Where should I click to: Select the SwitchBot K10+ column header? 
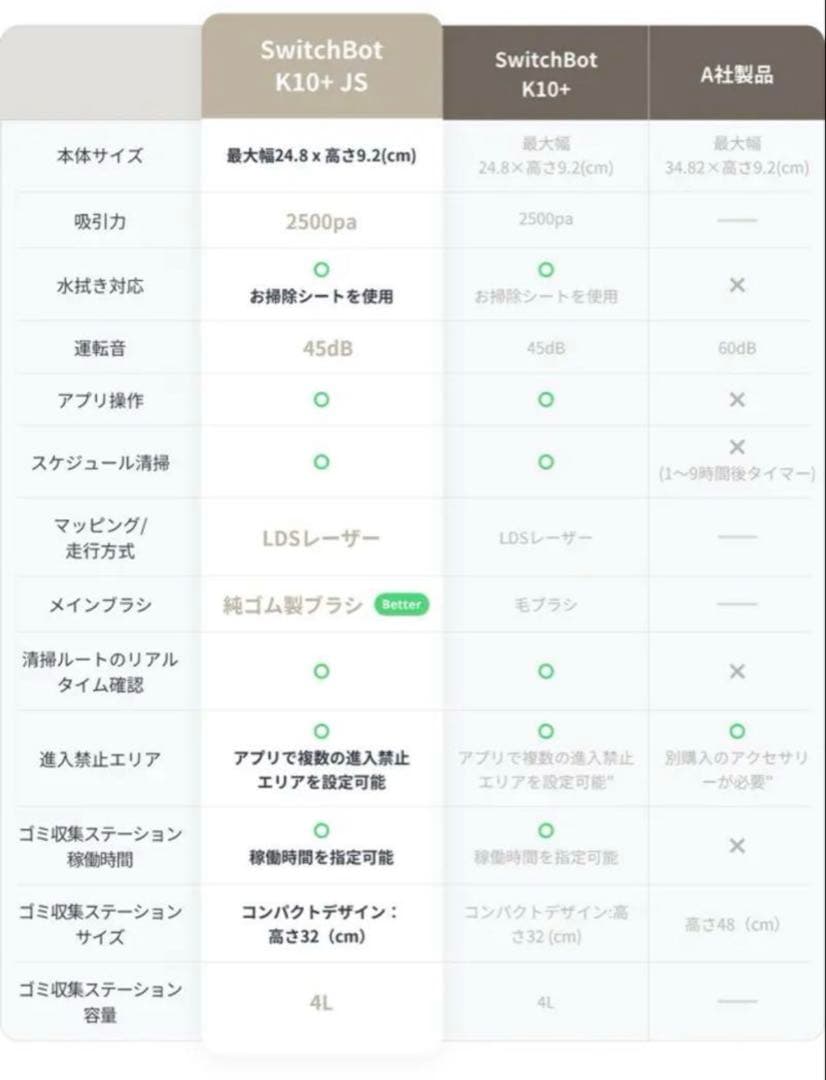(545, 72)
